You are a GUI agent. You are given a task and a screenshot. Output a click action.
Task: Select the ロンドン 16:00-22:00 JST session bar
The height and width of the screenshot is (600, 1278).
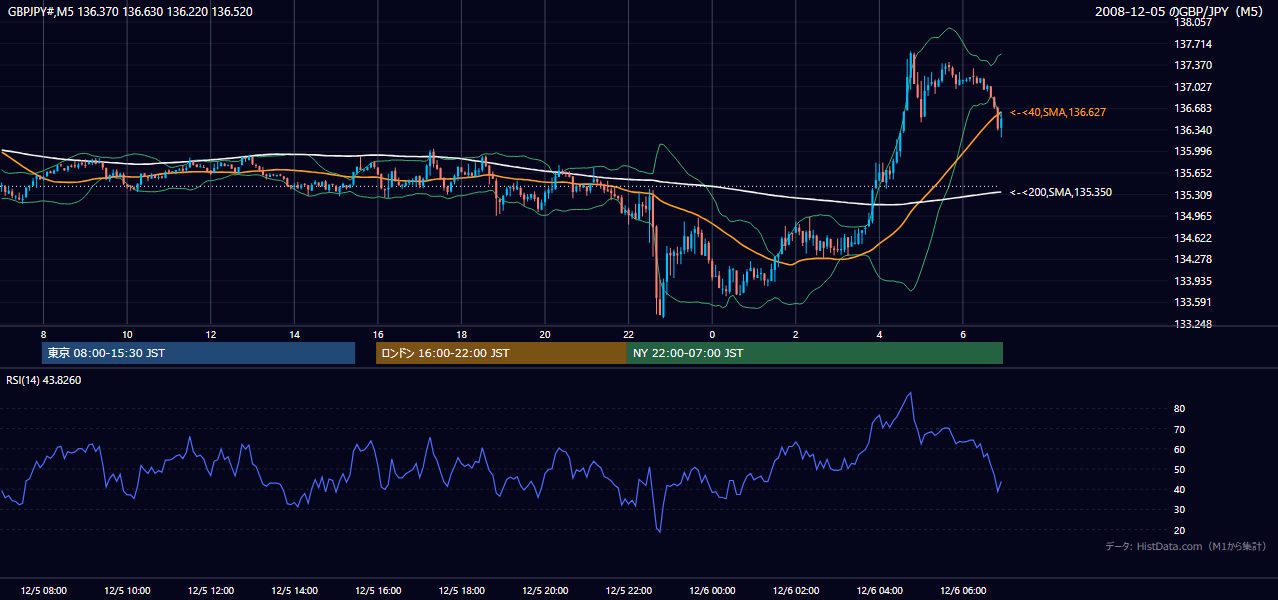click(501, 353)
